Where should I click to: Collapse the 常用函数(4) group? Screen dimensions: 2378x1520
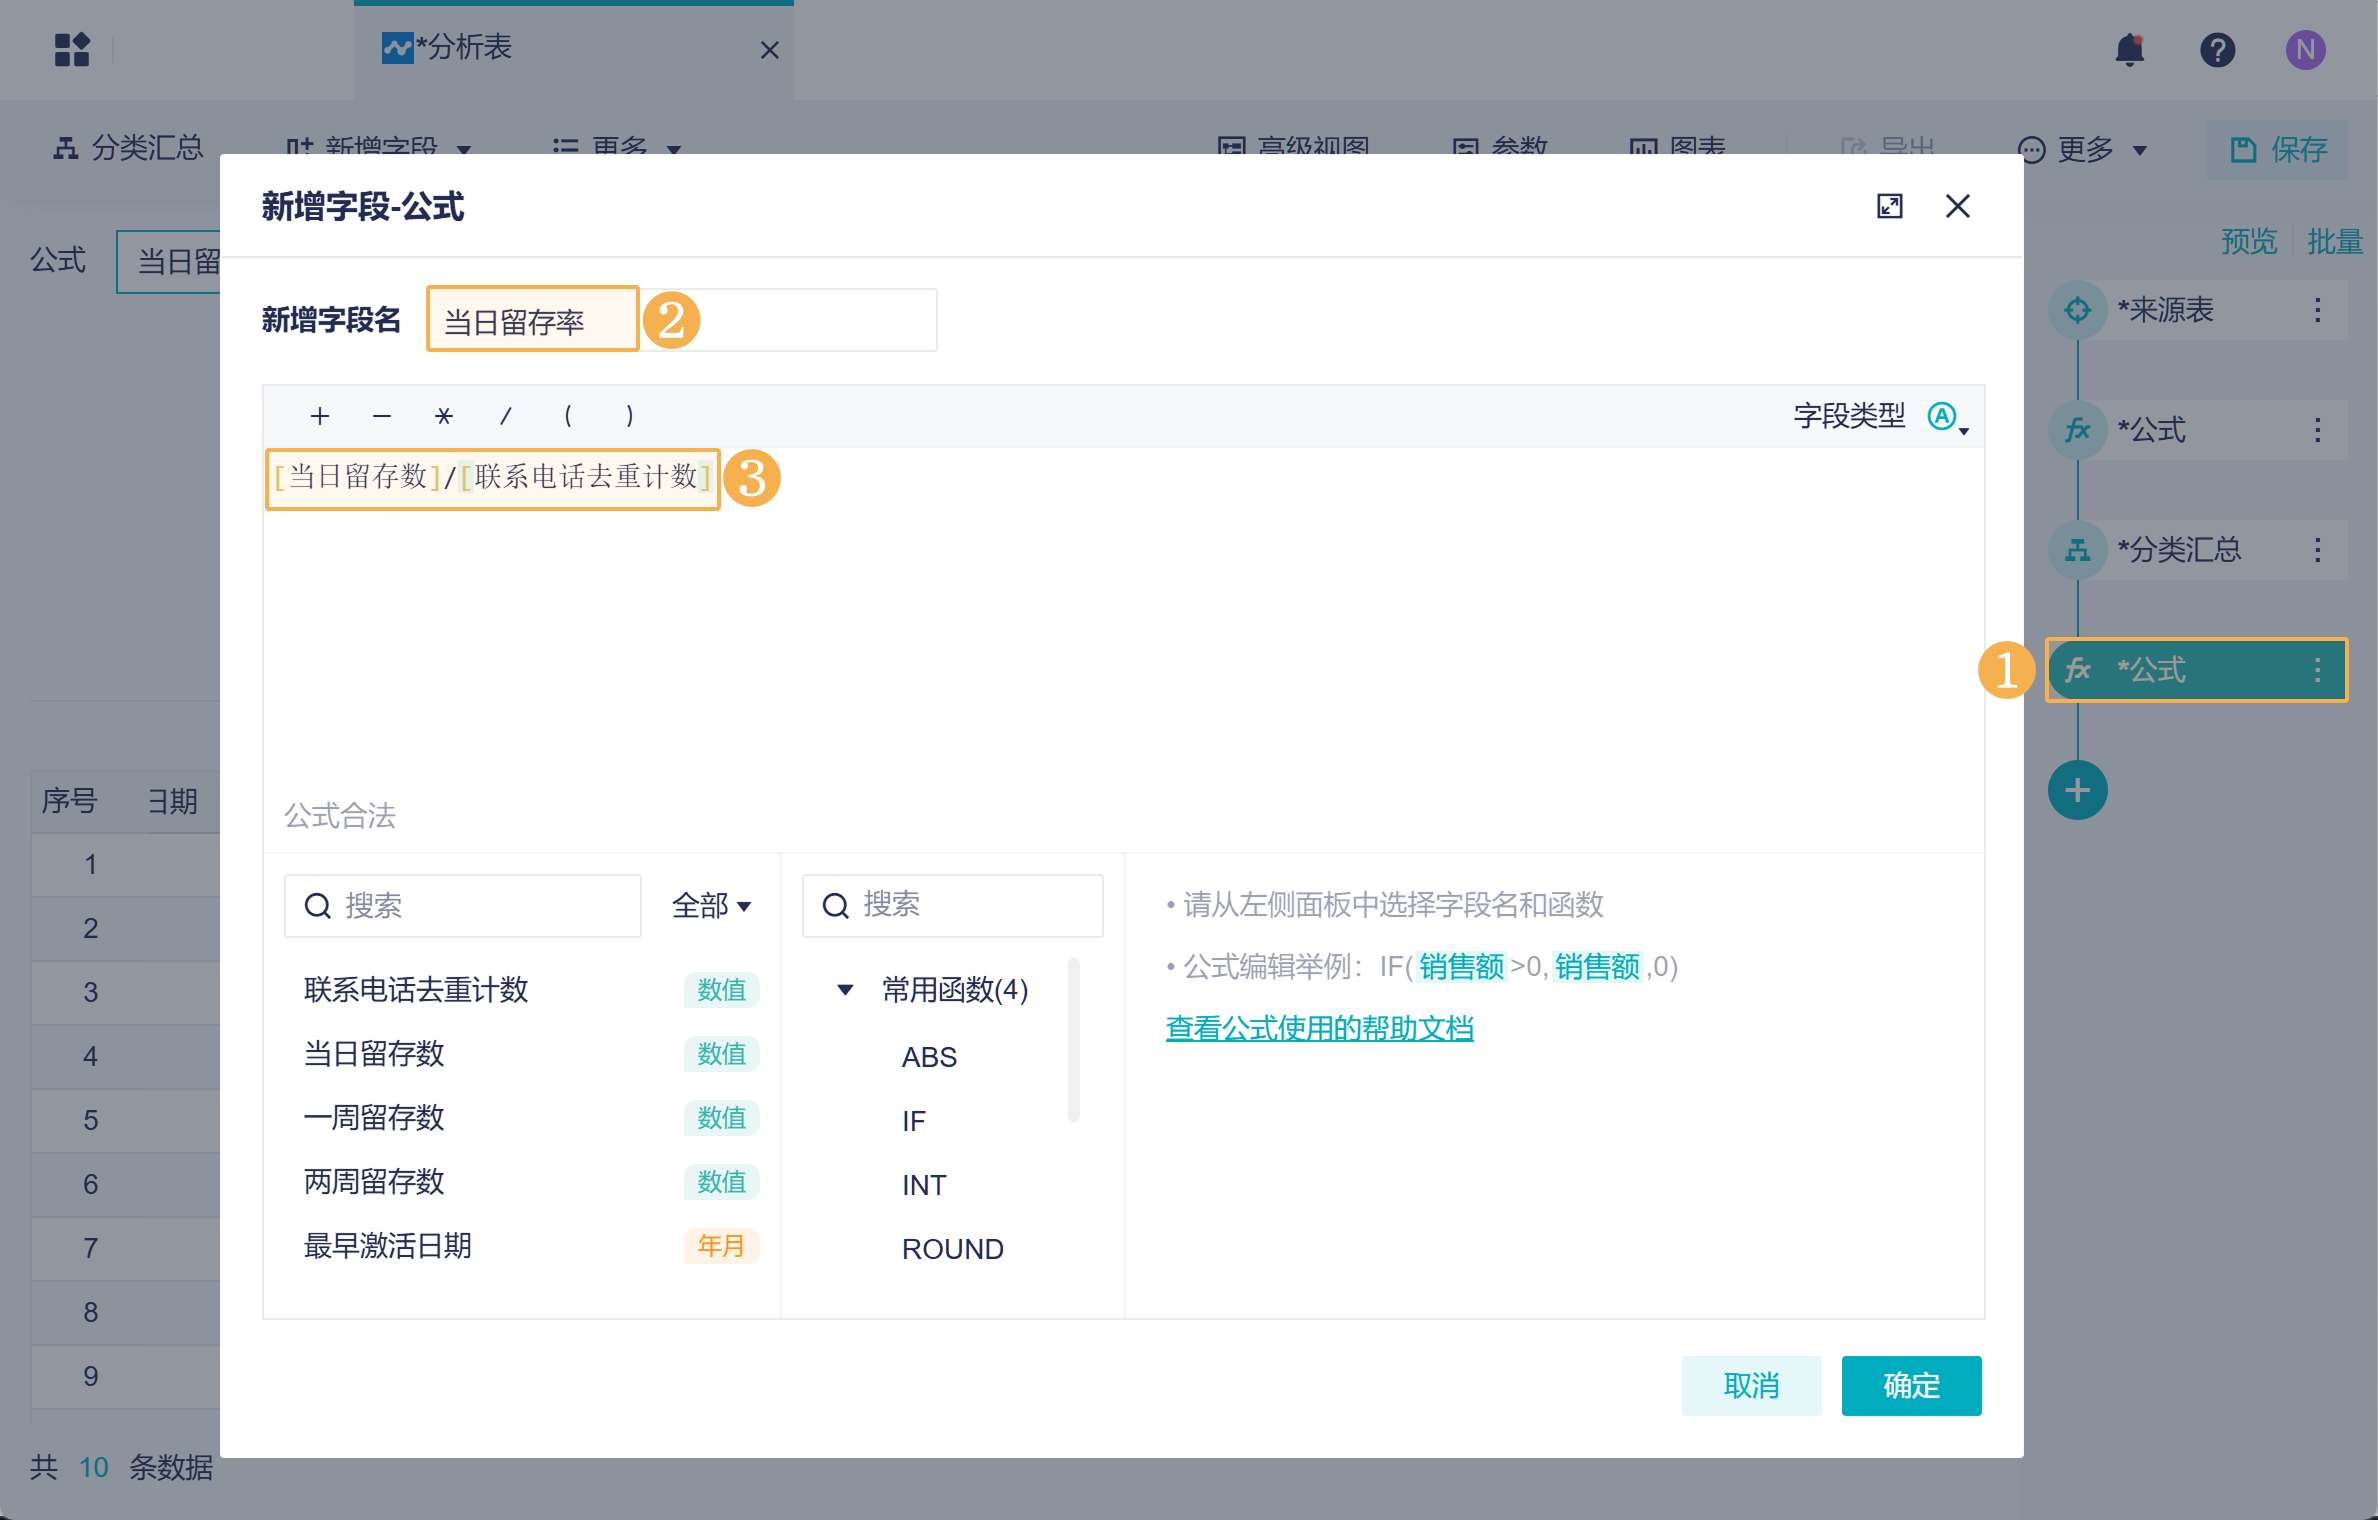[845, 990]
